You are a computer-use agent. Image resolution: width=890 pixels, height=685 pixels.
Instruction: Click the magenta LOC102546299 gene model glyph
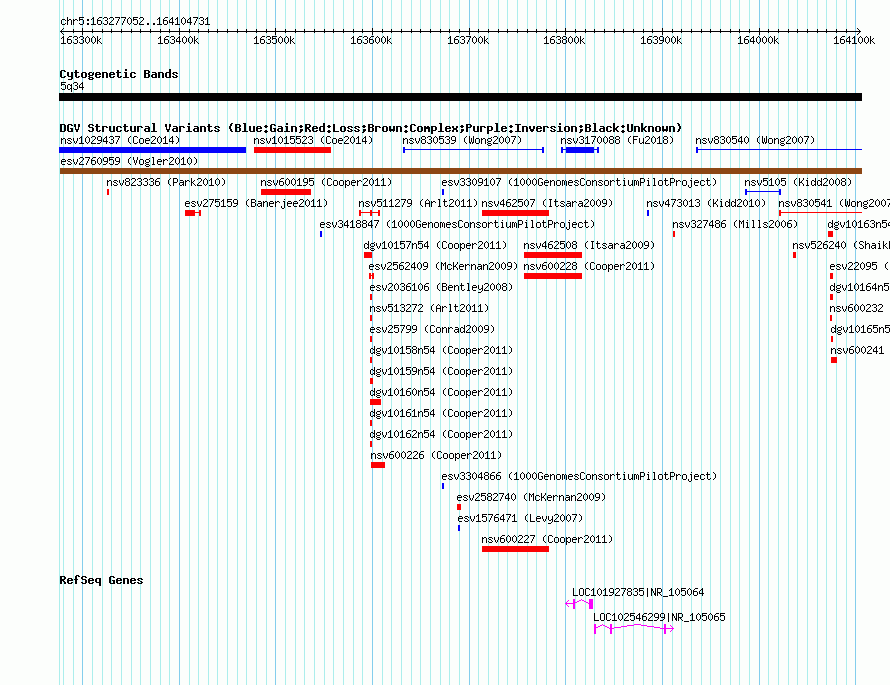coord(634,628)
